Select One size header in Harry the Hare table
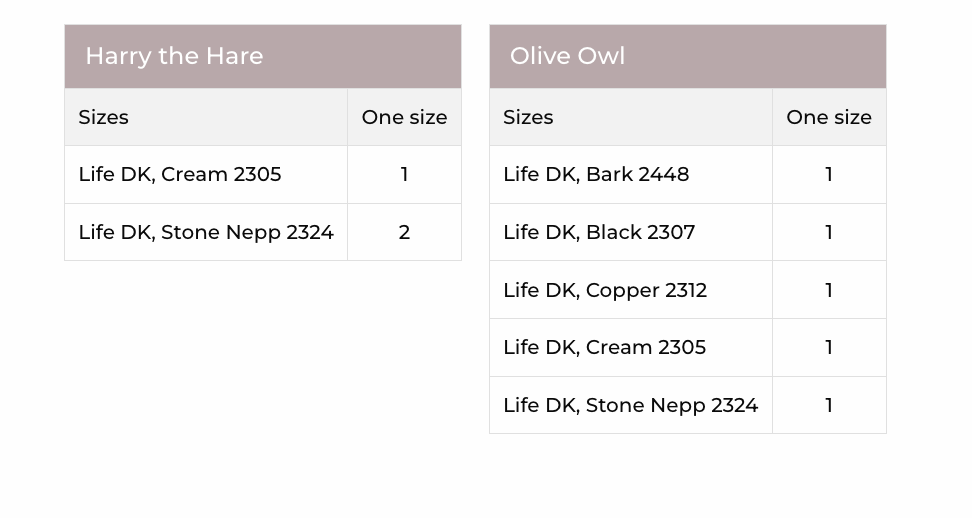The width and height of the screenshot is (972, 518). click(x=404, y=117)
